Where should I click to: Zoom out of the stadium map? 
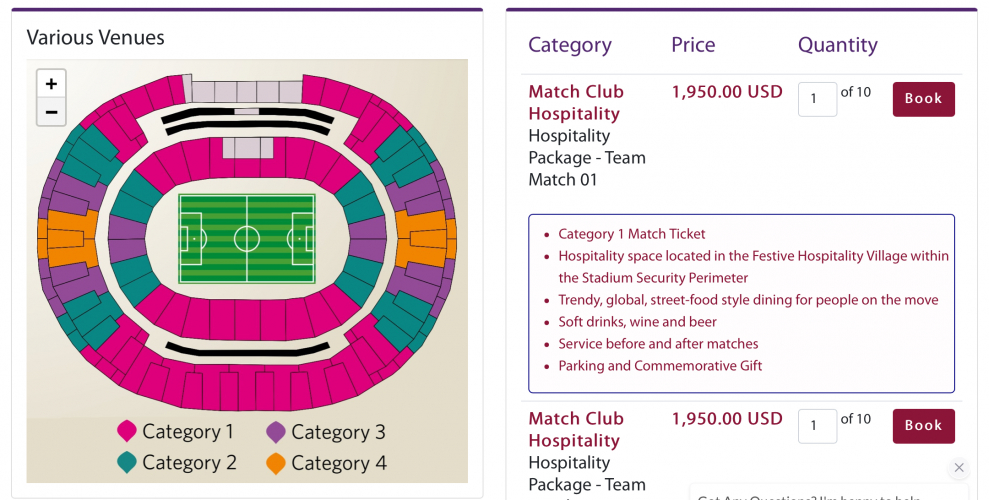point(51,112)
